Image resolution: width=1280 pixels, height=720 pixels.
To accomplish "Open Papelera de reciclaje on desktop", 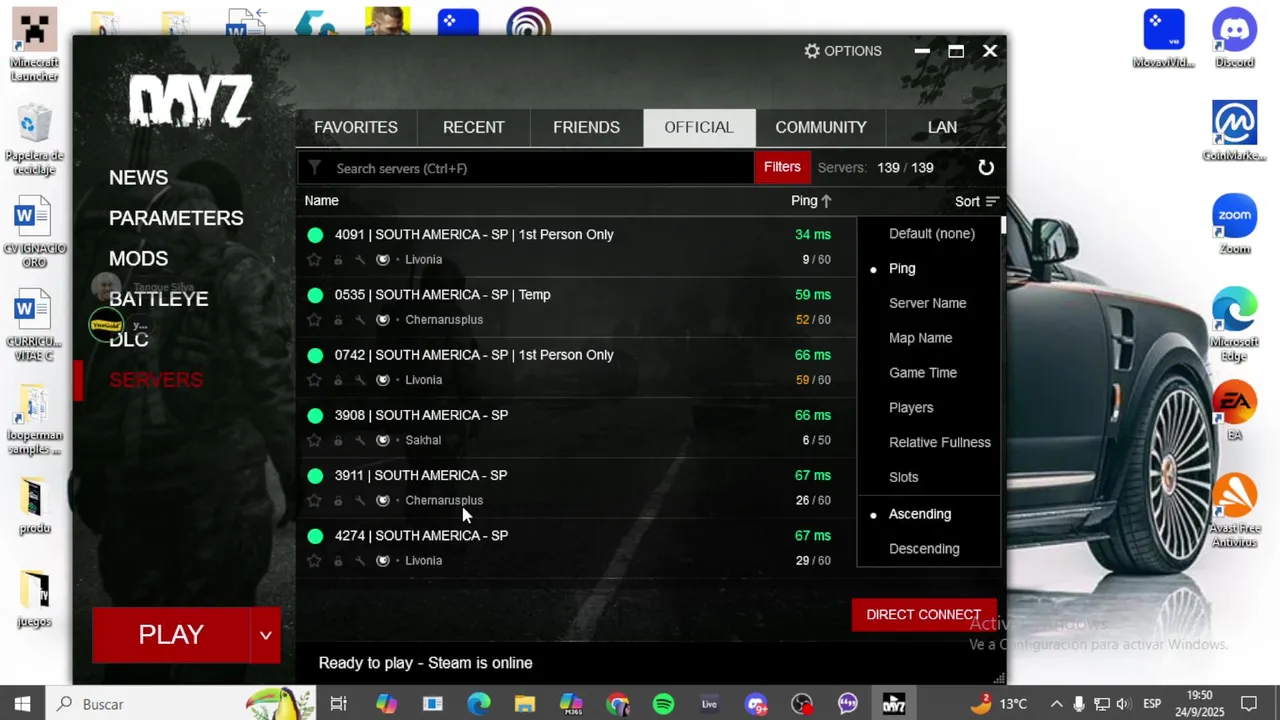I will coord(35,140).
